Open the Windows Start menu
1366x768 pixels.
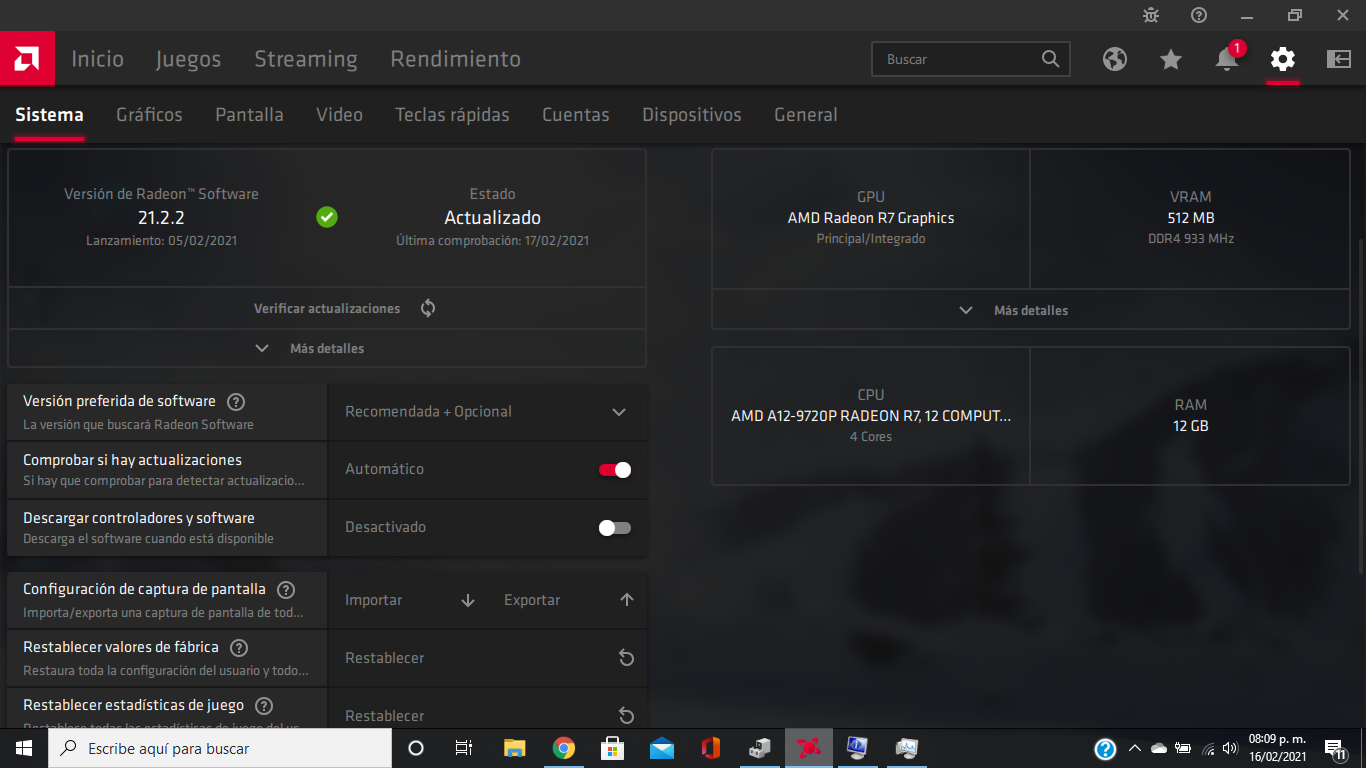click(x=24, y=748)
